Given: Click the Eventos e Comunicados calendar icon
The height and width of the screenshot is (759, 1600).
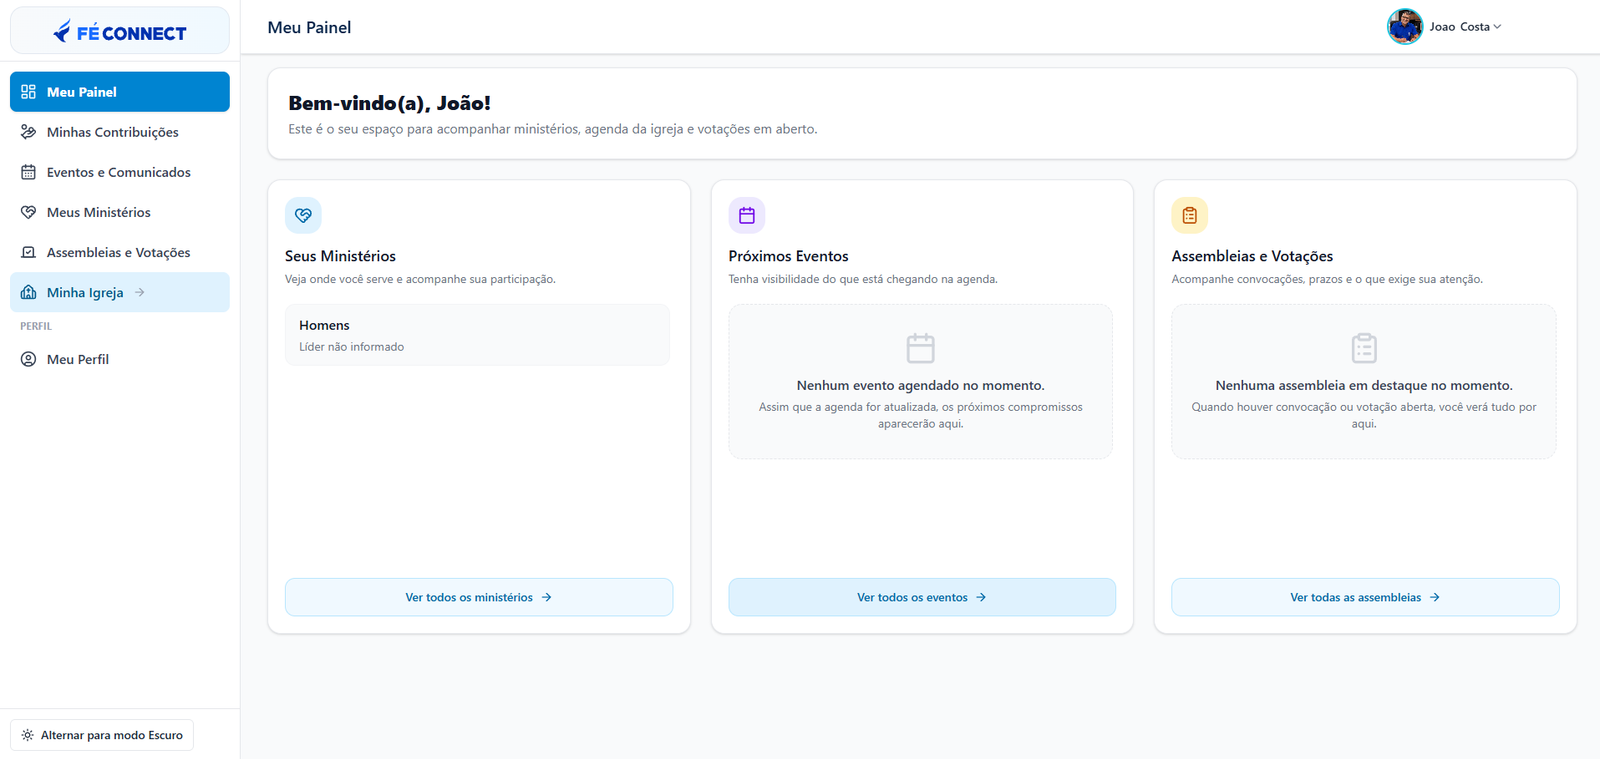Looking at the screenshot, I should pyautogui.click(x=28, y=172).
